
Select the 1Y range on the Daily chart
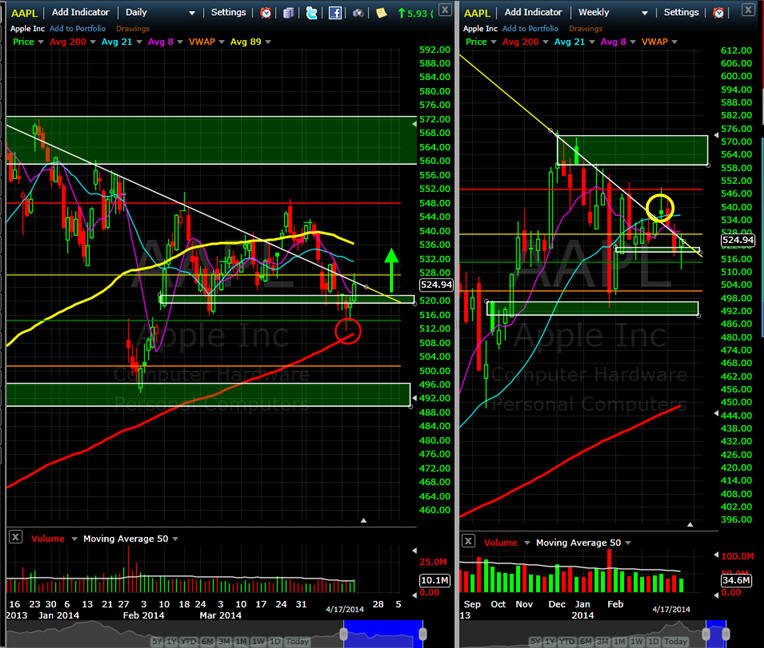coord(172,641)
